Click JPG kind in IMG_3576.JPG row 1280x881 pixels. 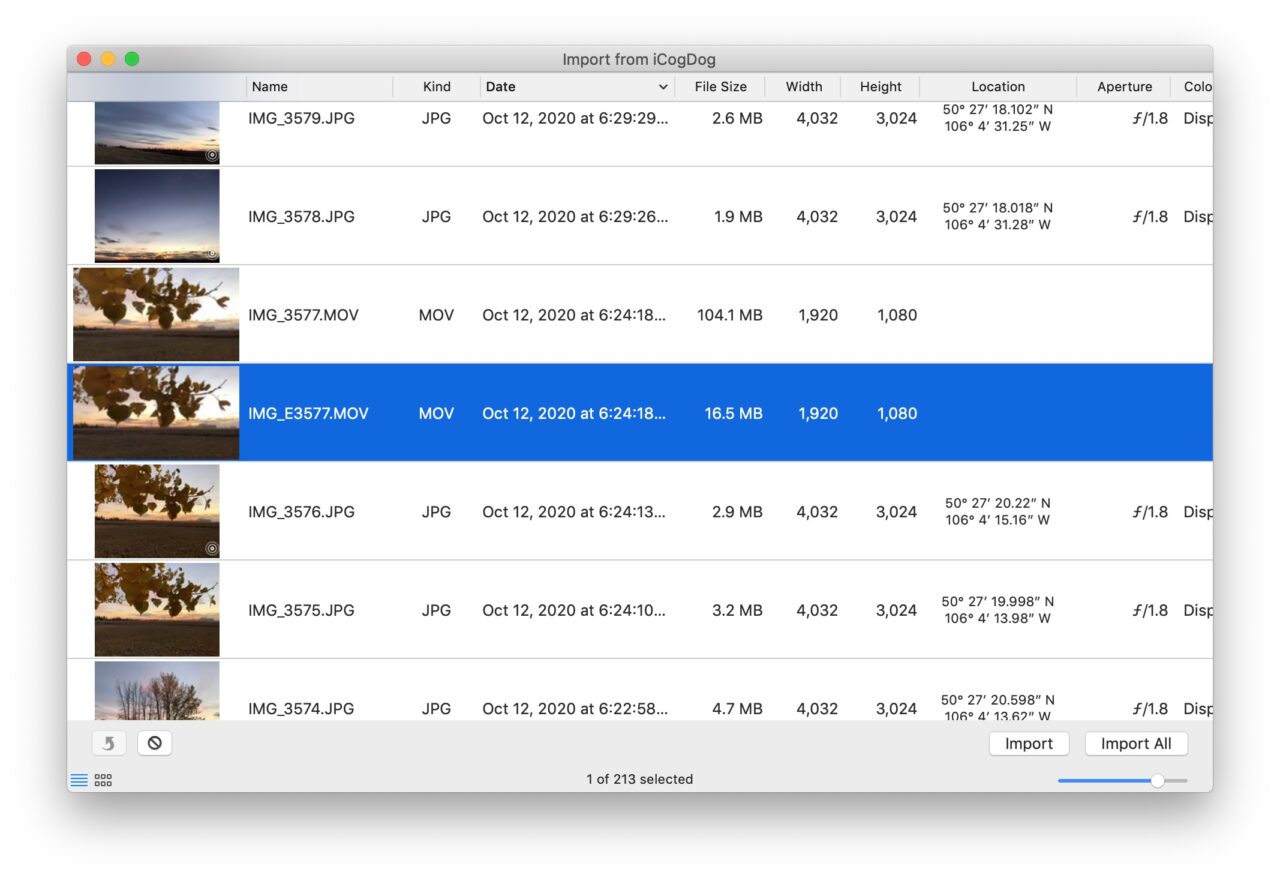(x=436, y=511)
